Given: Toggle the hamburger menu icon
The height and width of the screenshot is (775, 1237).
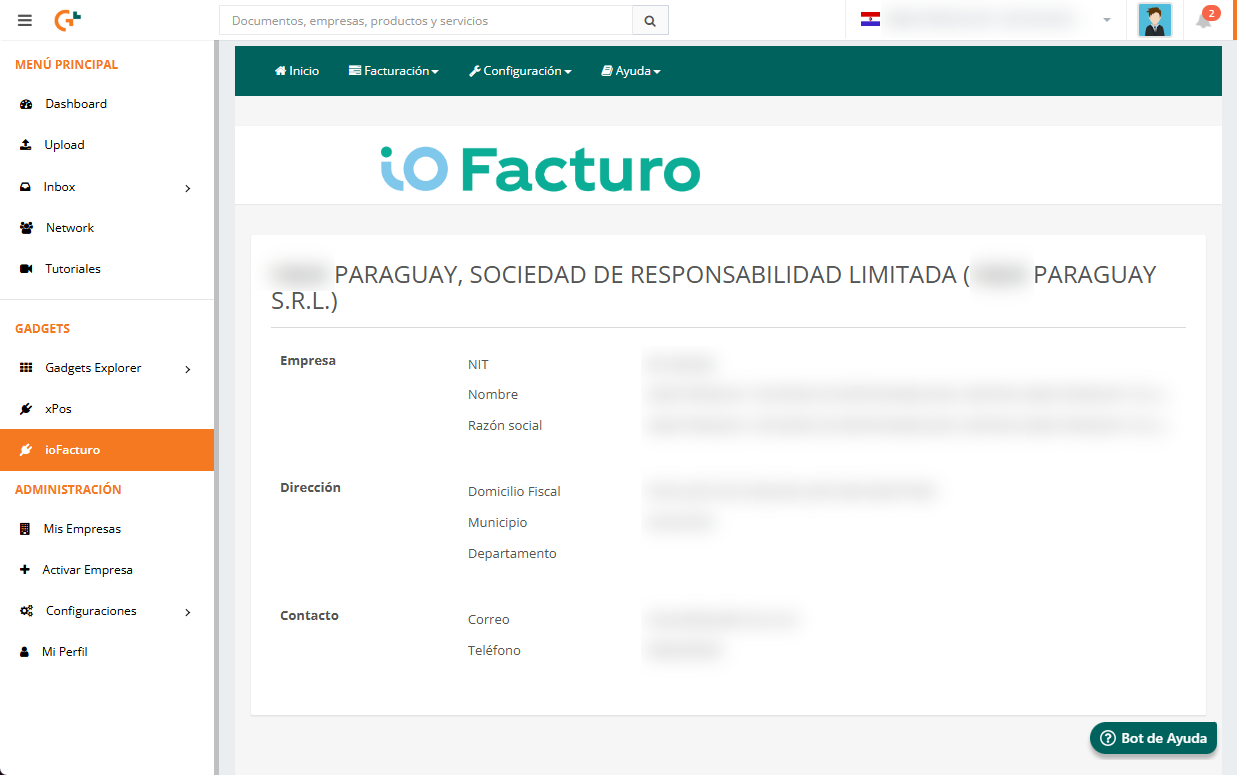Looking at the screenshot, I should coord(25,20).
